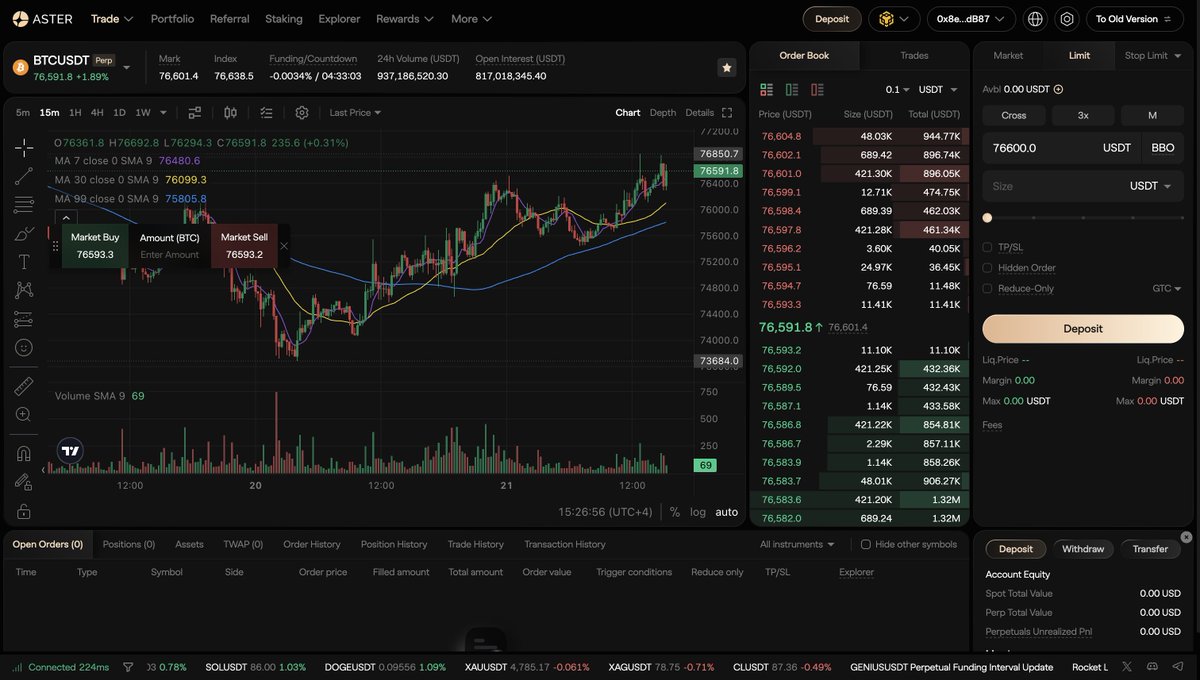
Task: Click the Market Sell 76593.2 button
Action: (244, 246)
